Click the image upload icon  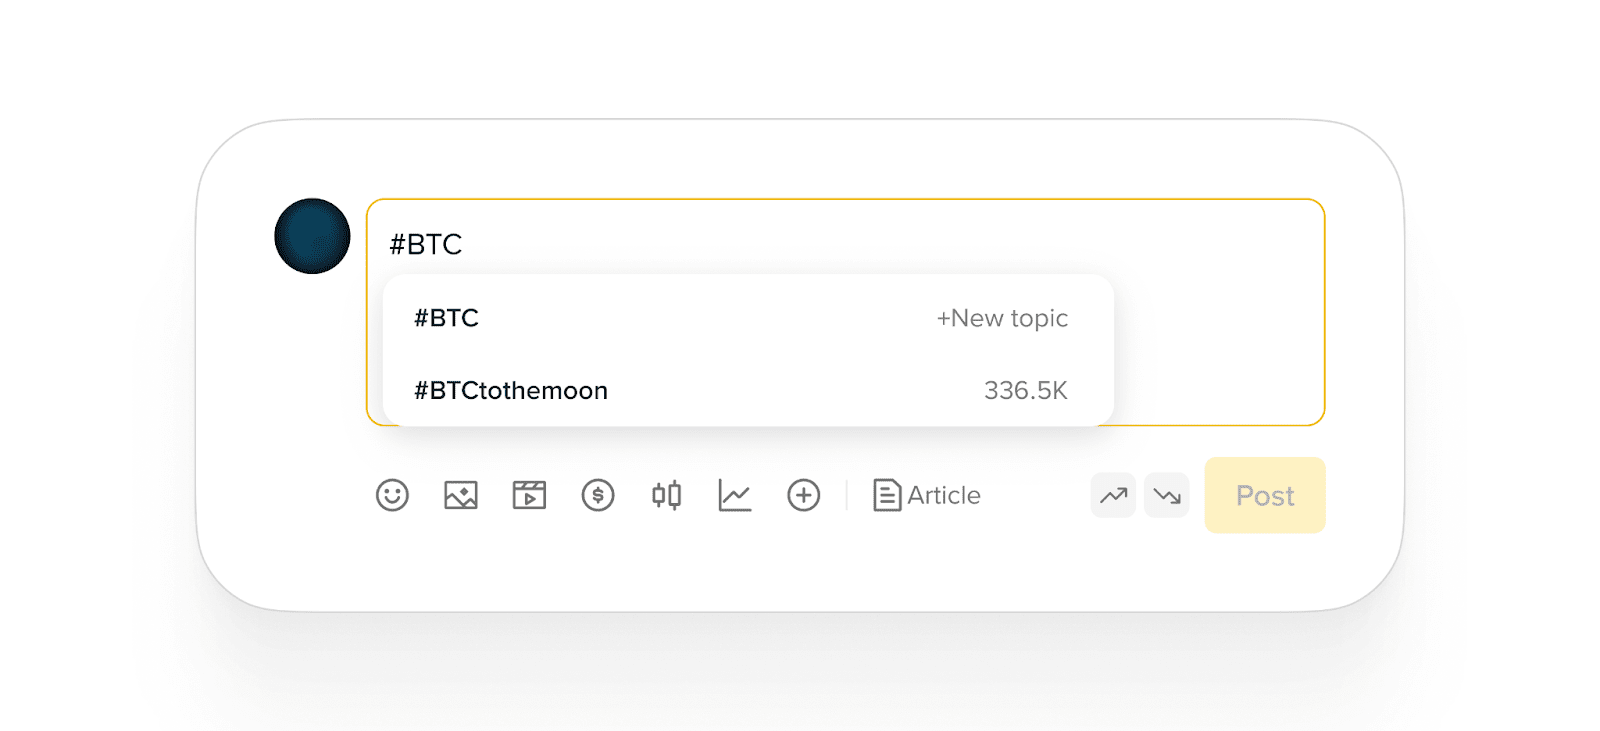(x=461, y=495)
